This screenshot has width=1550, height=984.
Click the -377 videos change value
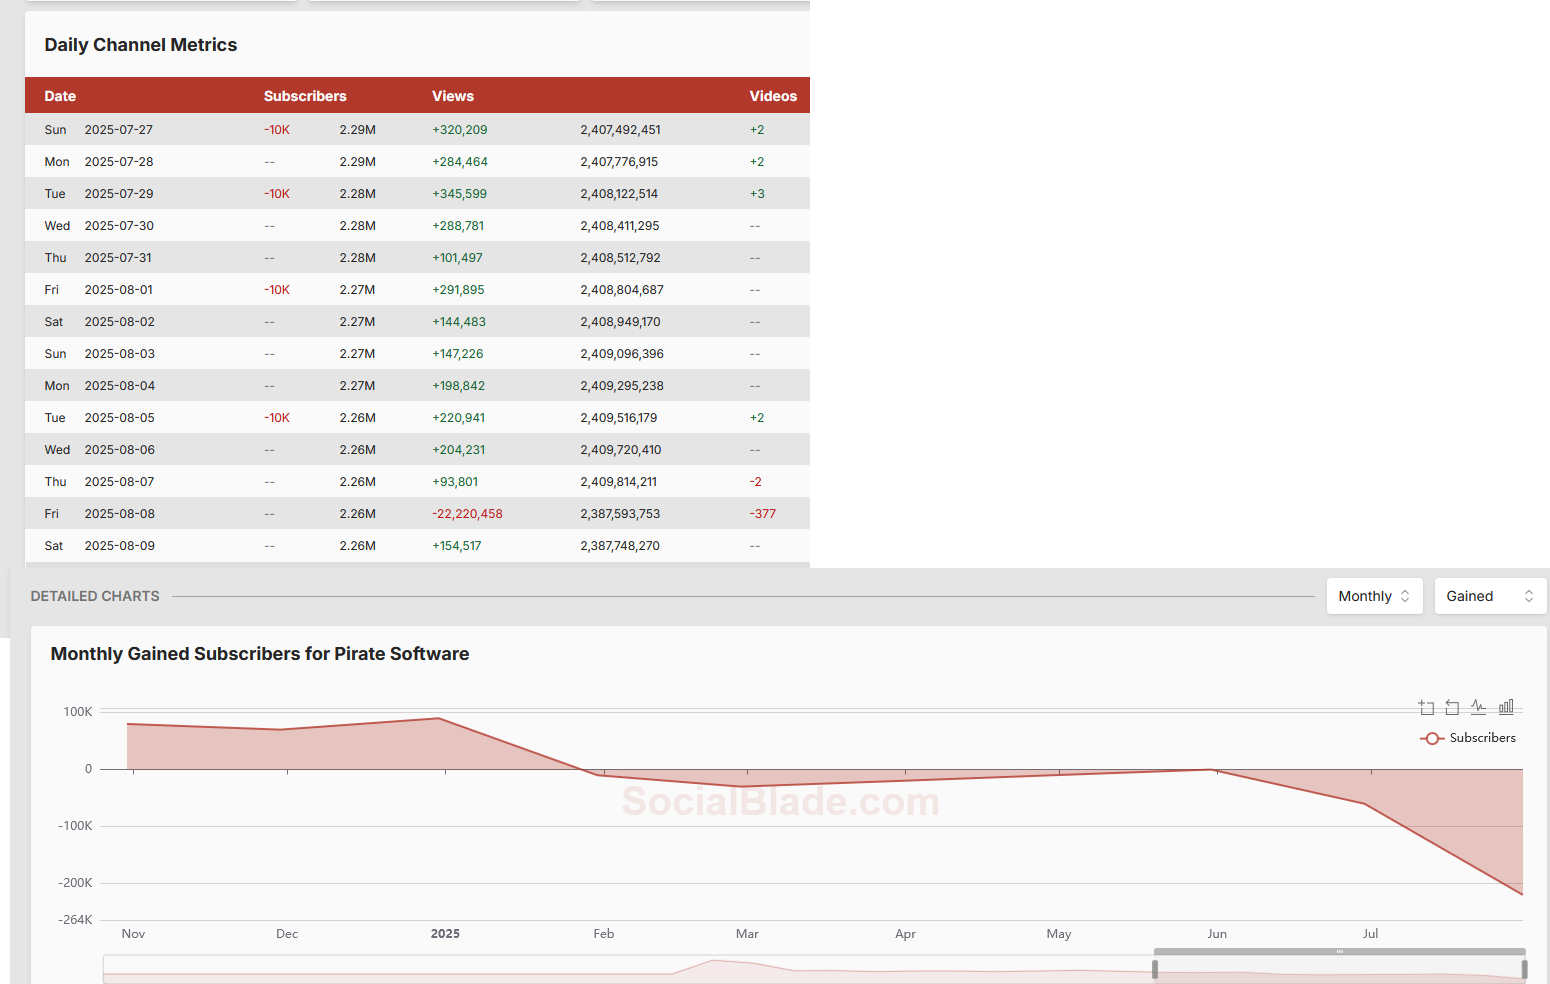click(x=763, y=514)
